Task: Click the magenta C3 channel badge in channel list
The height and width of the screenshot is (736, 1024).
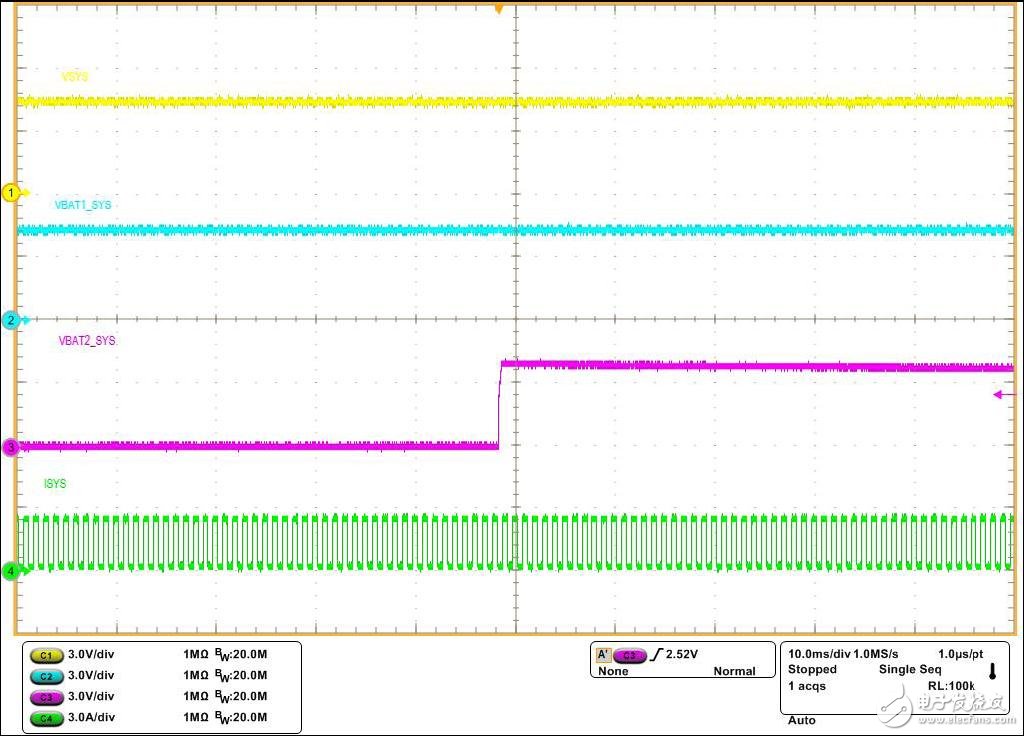Action: pyautogui.click(x=46, y=696)
